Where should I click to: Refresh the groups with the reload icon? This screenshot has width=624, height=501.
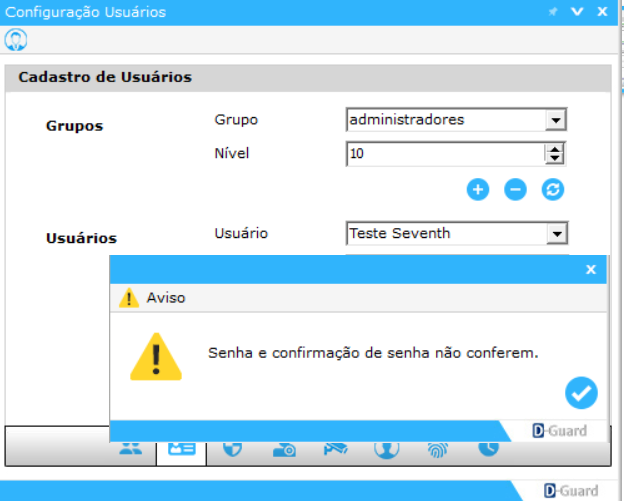[x=553, y=189]
